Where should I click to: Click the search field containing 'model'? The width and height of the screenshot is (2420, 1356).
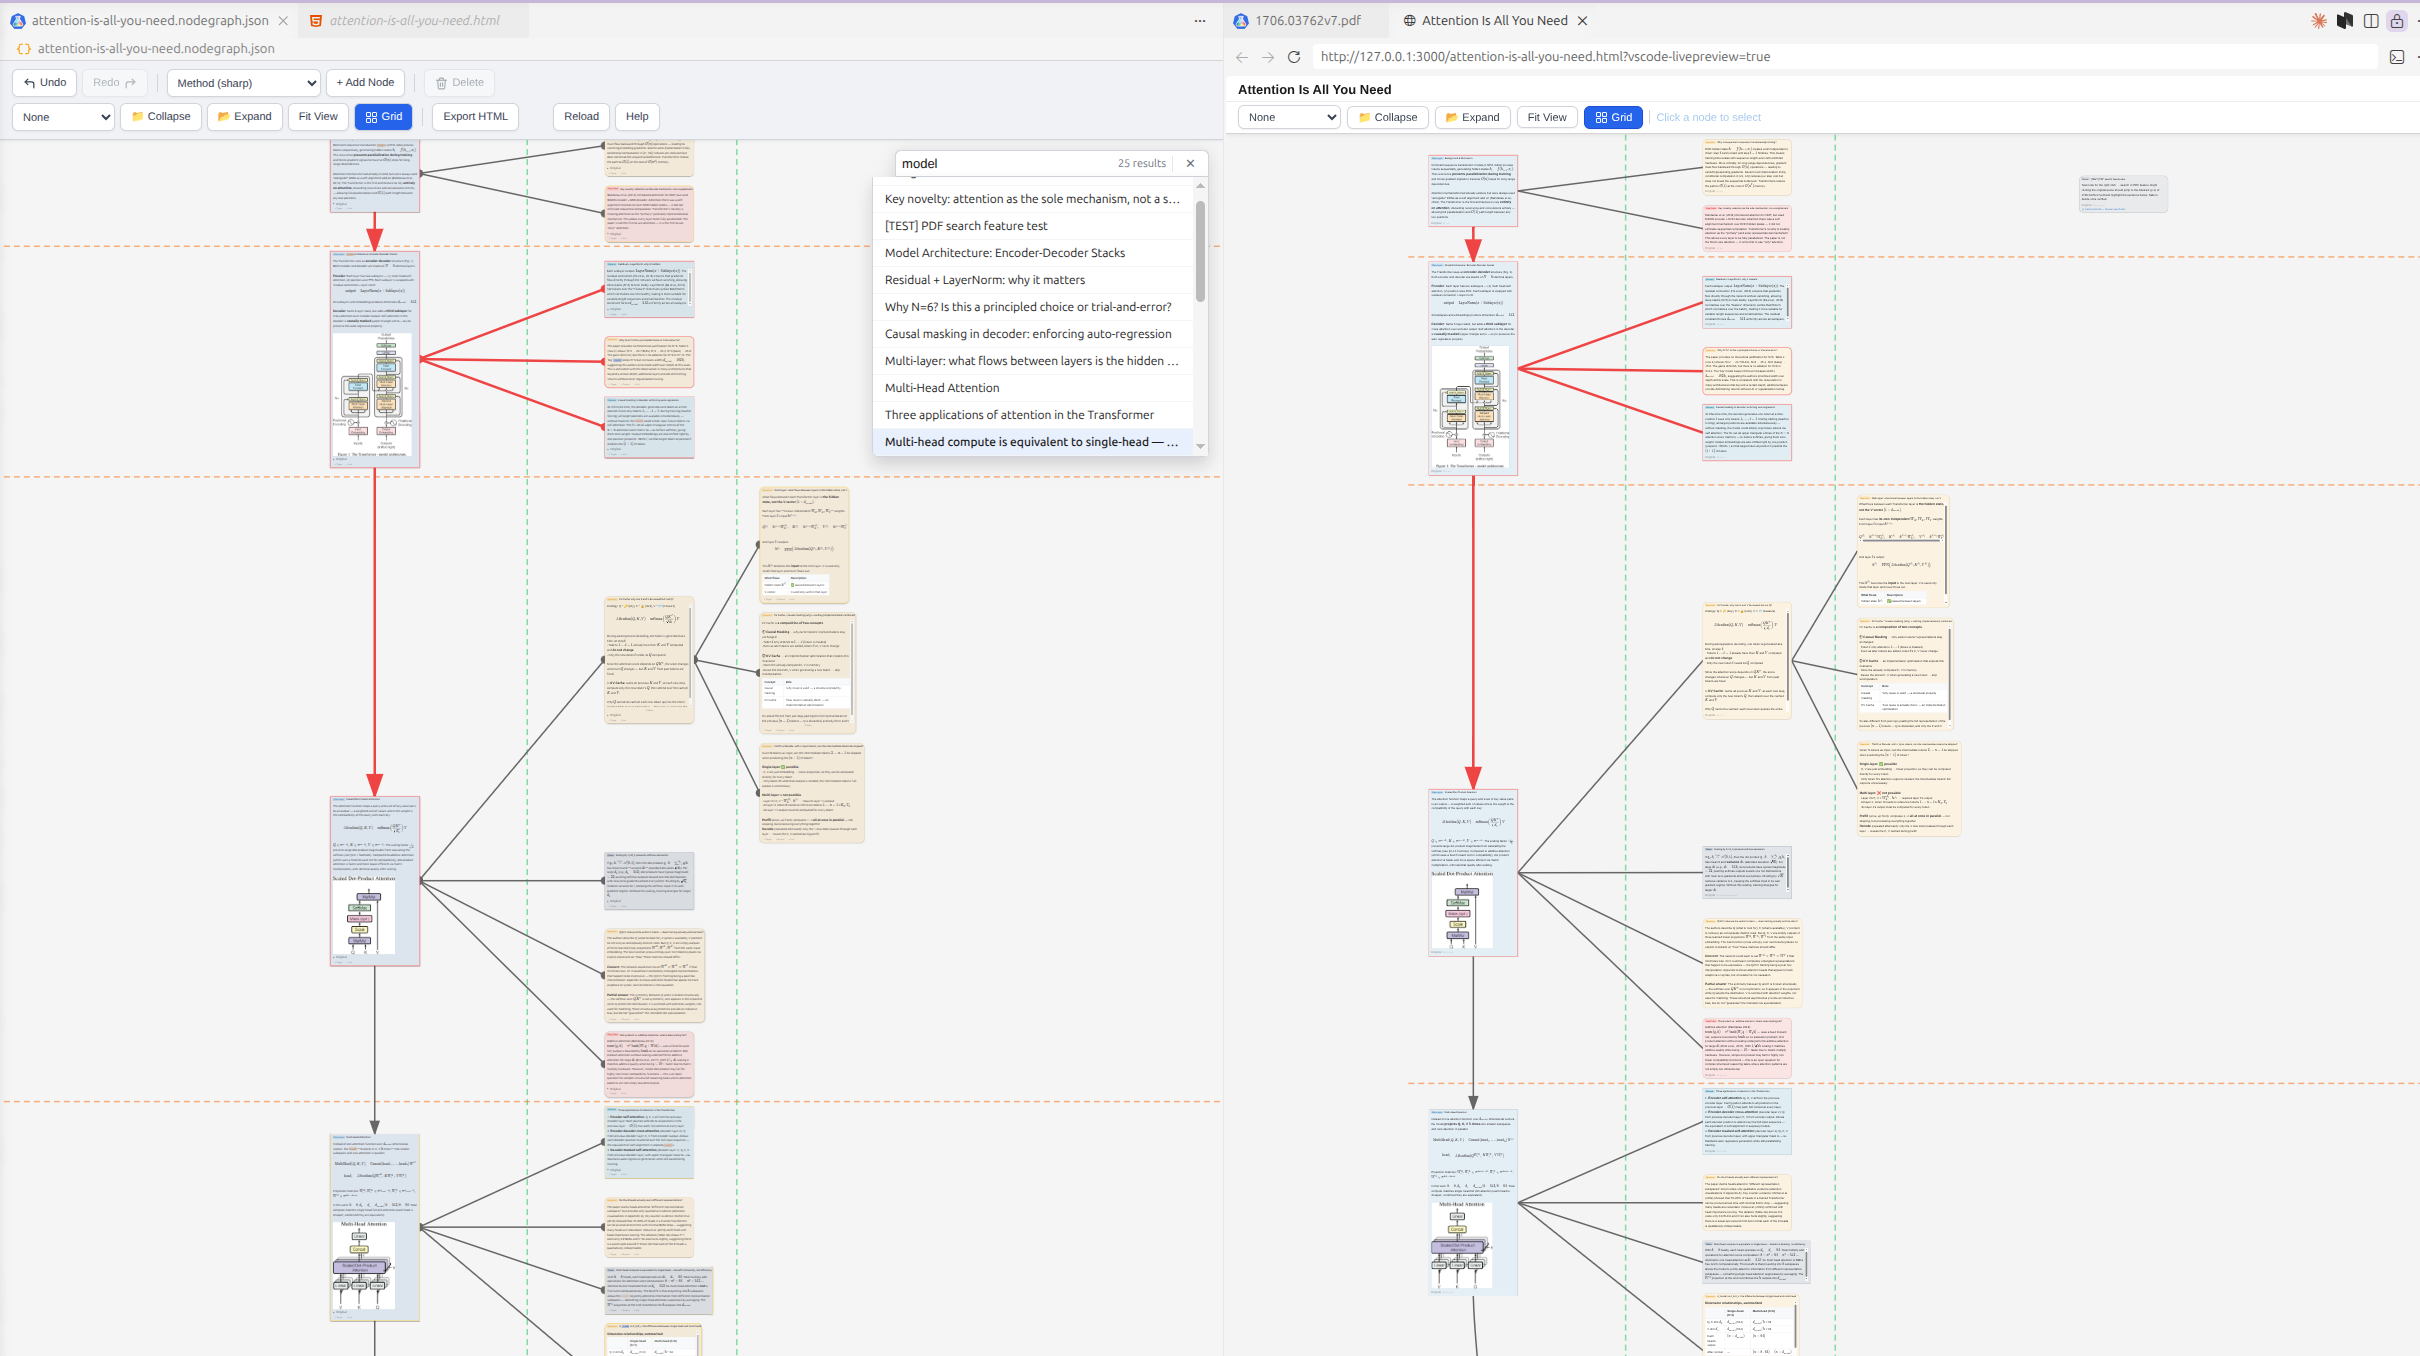(x=1005, y=163)
